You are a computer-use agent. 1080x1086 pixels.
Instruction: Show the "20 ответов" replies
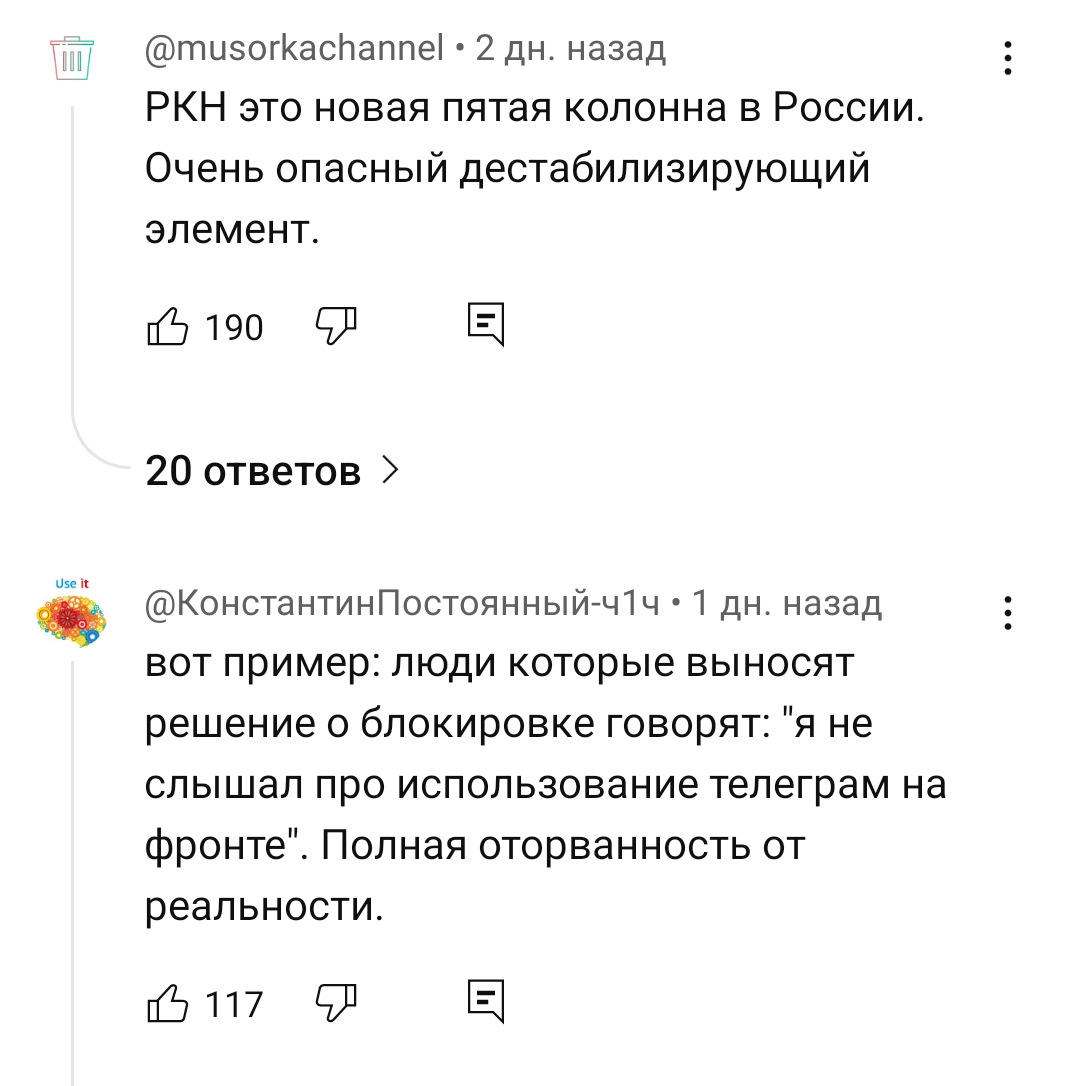(x=253, y=470)
